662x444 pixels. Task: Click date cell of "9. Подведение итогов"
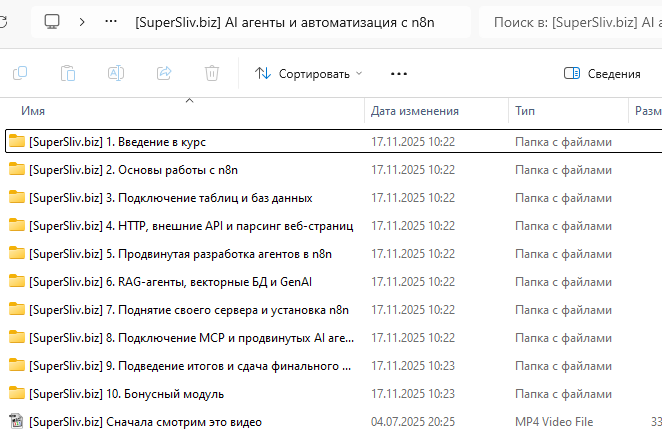click(x=413, y=365)
